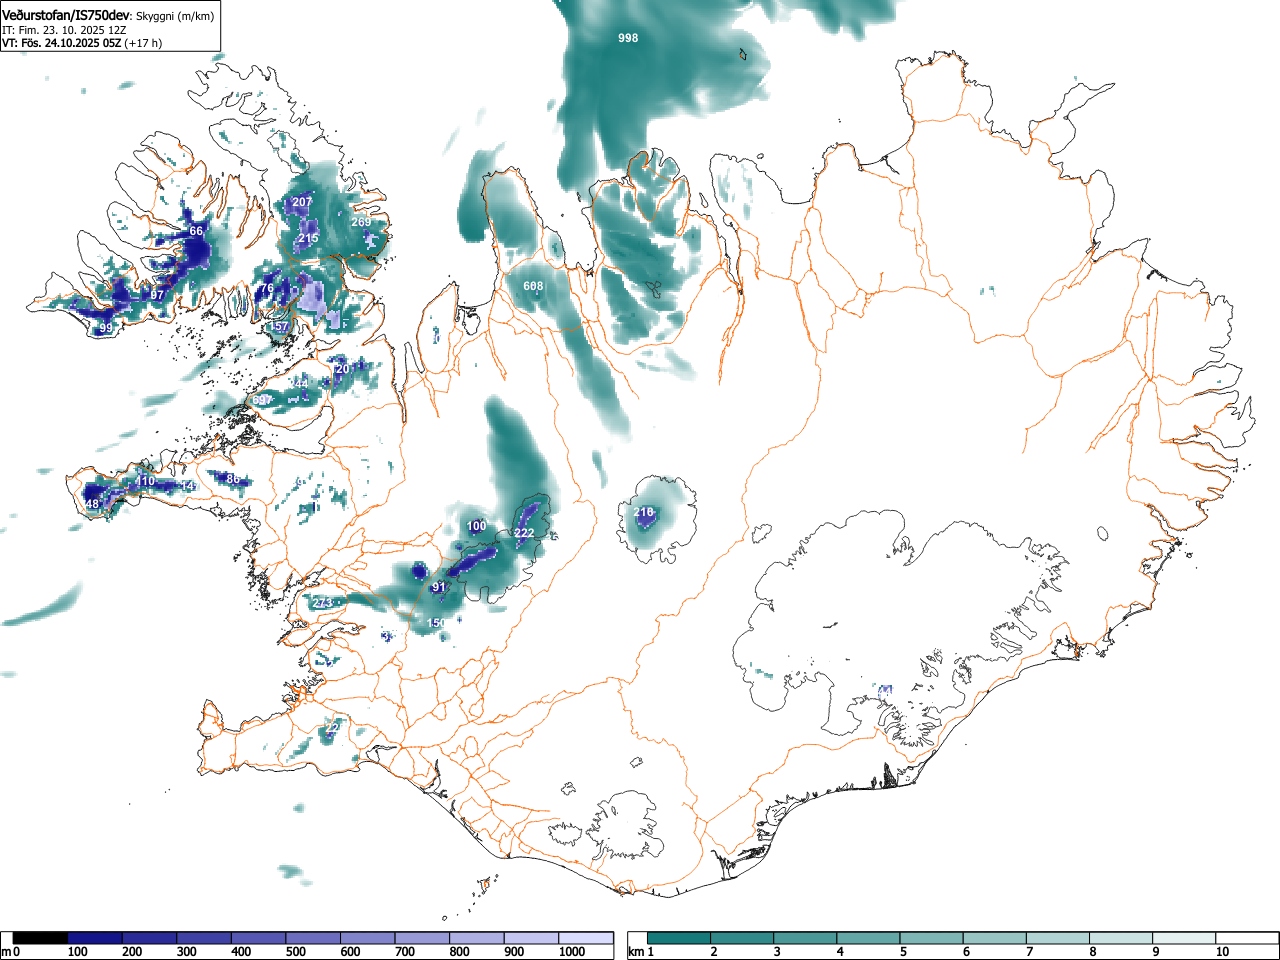Screen dimensions: 1280x960
Task: Select the IT: Fim. 23. 10. 2025 12Z line
Action: click(x=64, y=30)
